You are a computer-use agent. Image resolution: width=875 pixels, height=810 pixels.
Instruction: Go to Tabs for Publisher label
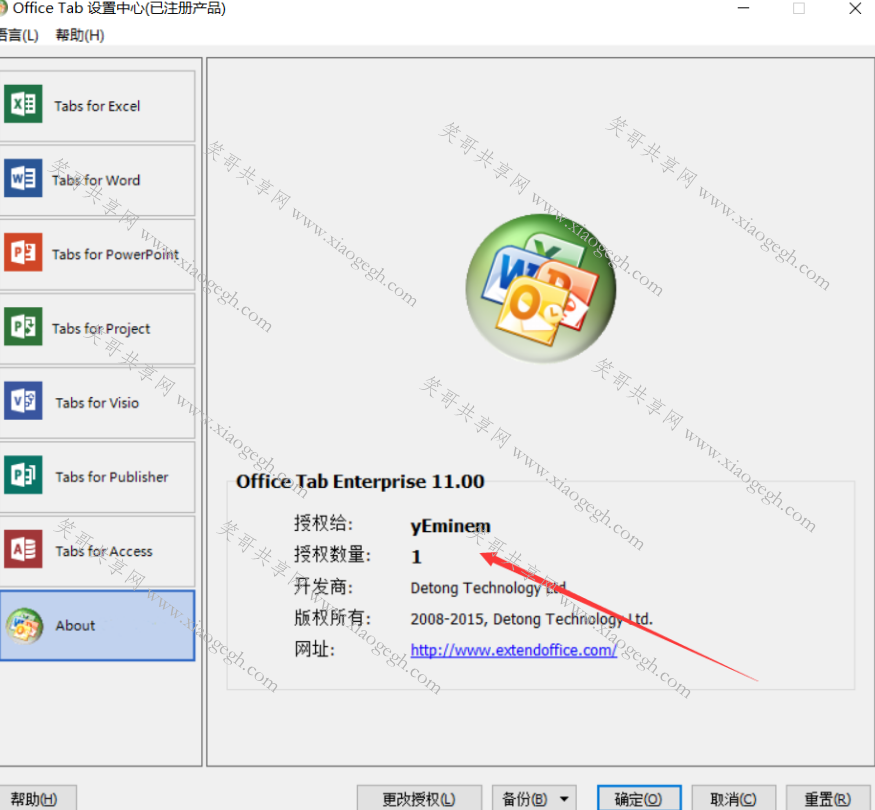pyautogui.click(x=112, y=477)
